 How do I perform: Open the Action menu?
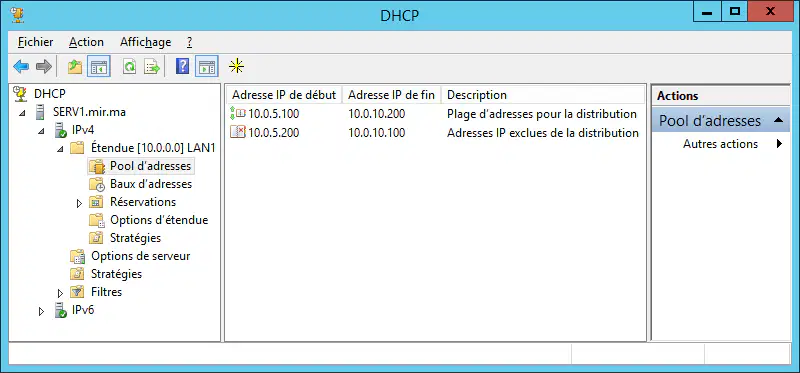[x=86, y=42]
